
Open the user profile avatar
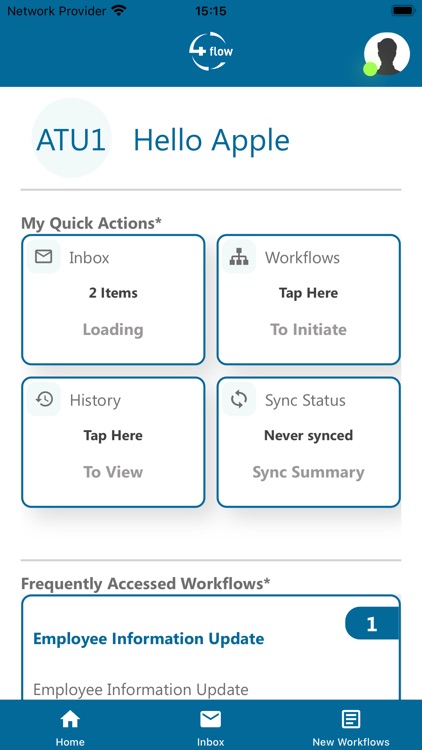point(387,54)
